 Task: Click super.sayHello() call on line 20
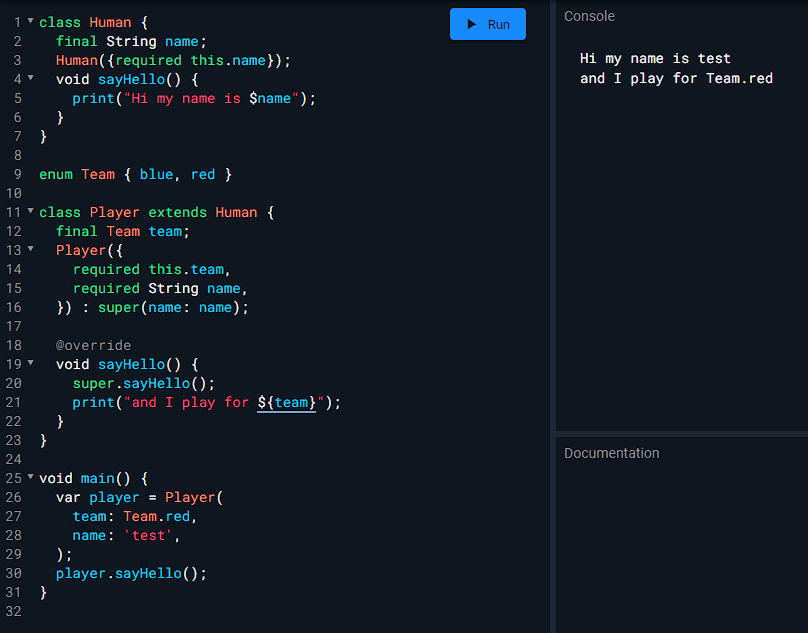click(143, 383)
